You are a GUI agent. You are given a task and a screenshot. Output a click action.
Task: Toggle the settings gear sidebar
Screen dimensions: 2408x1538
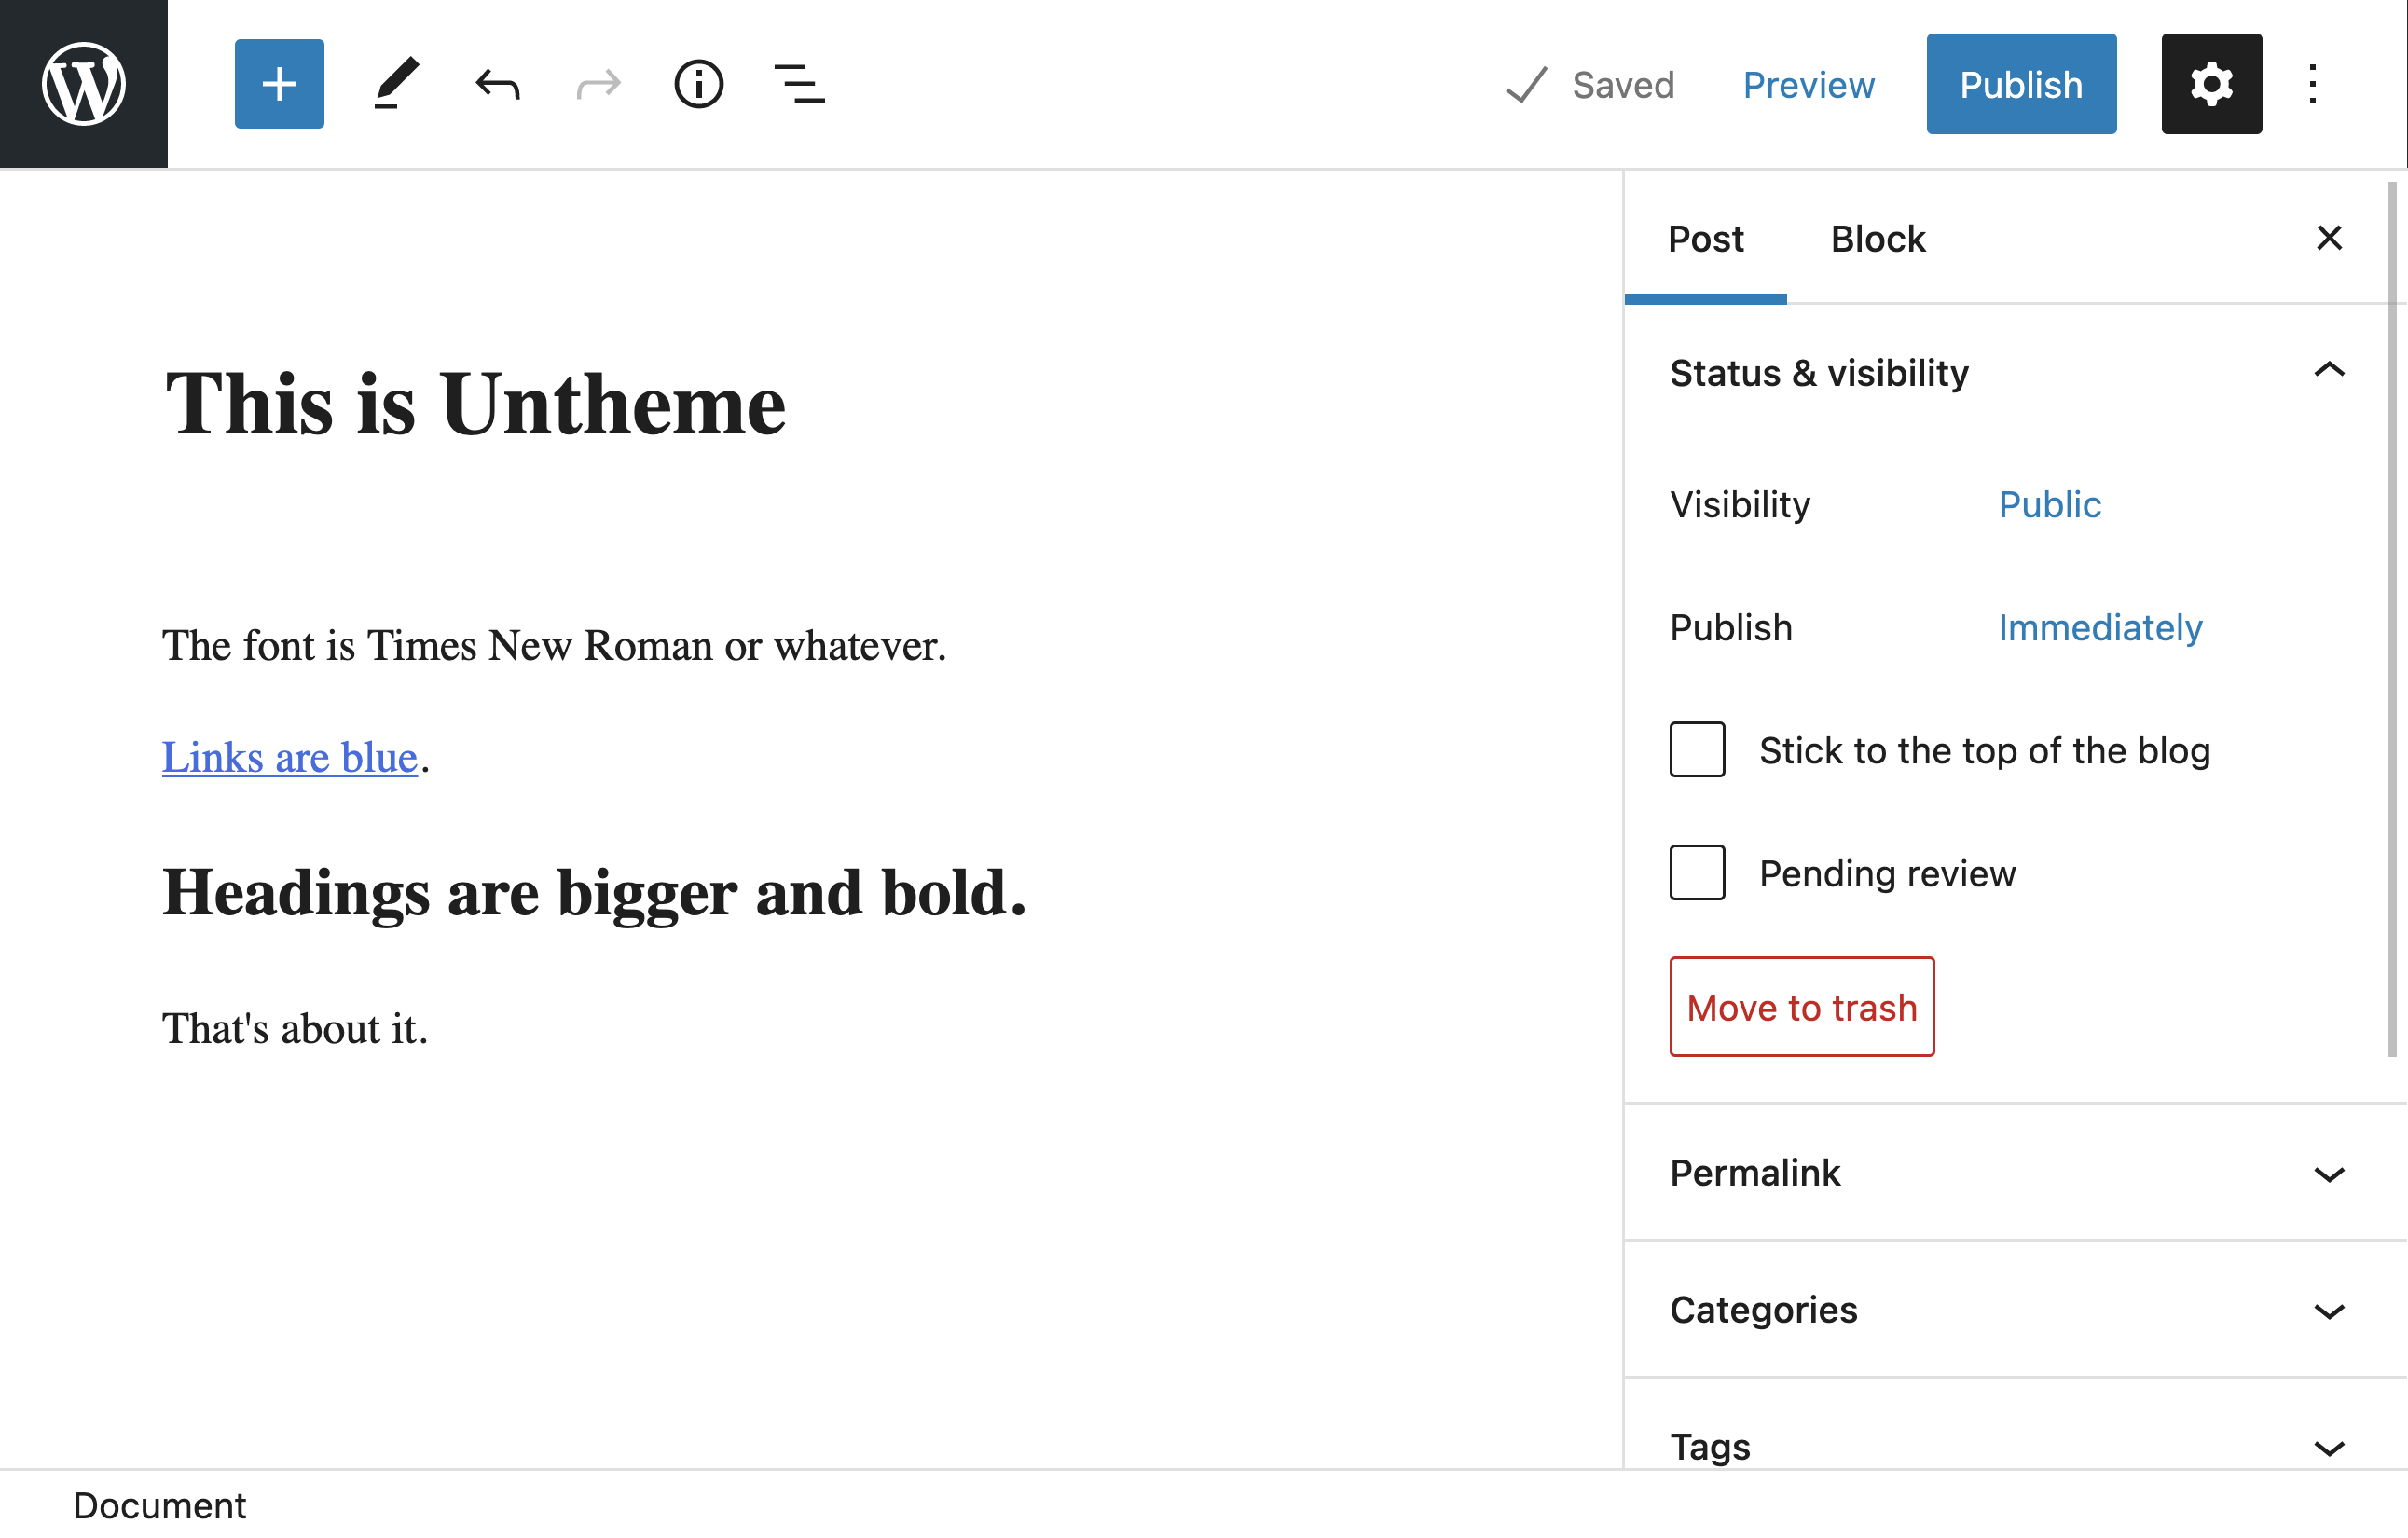(2211, 84)
